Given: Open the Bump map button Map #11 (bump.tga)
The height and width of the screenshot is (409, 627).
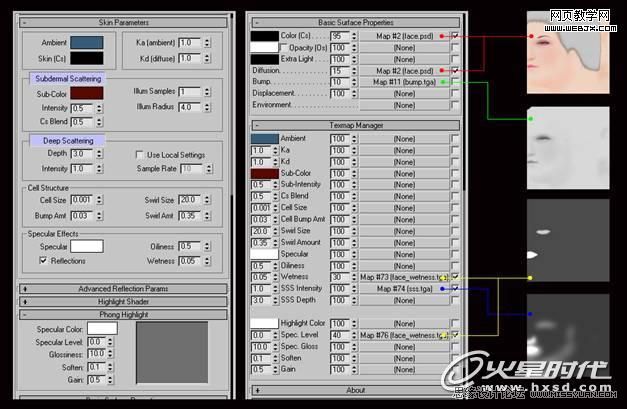Looking at the screenshot, I should click(x=404, y=82).
